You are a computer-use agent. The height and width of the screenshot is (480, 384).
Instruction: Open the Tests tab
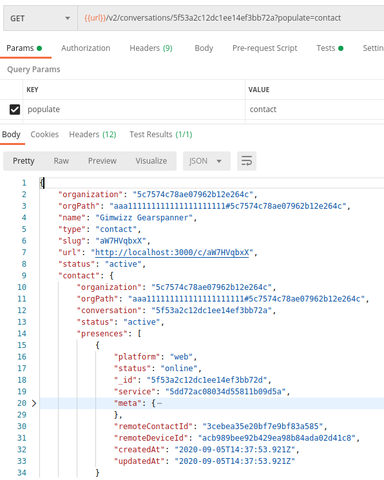[330, 48]
